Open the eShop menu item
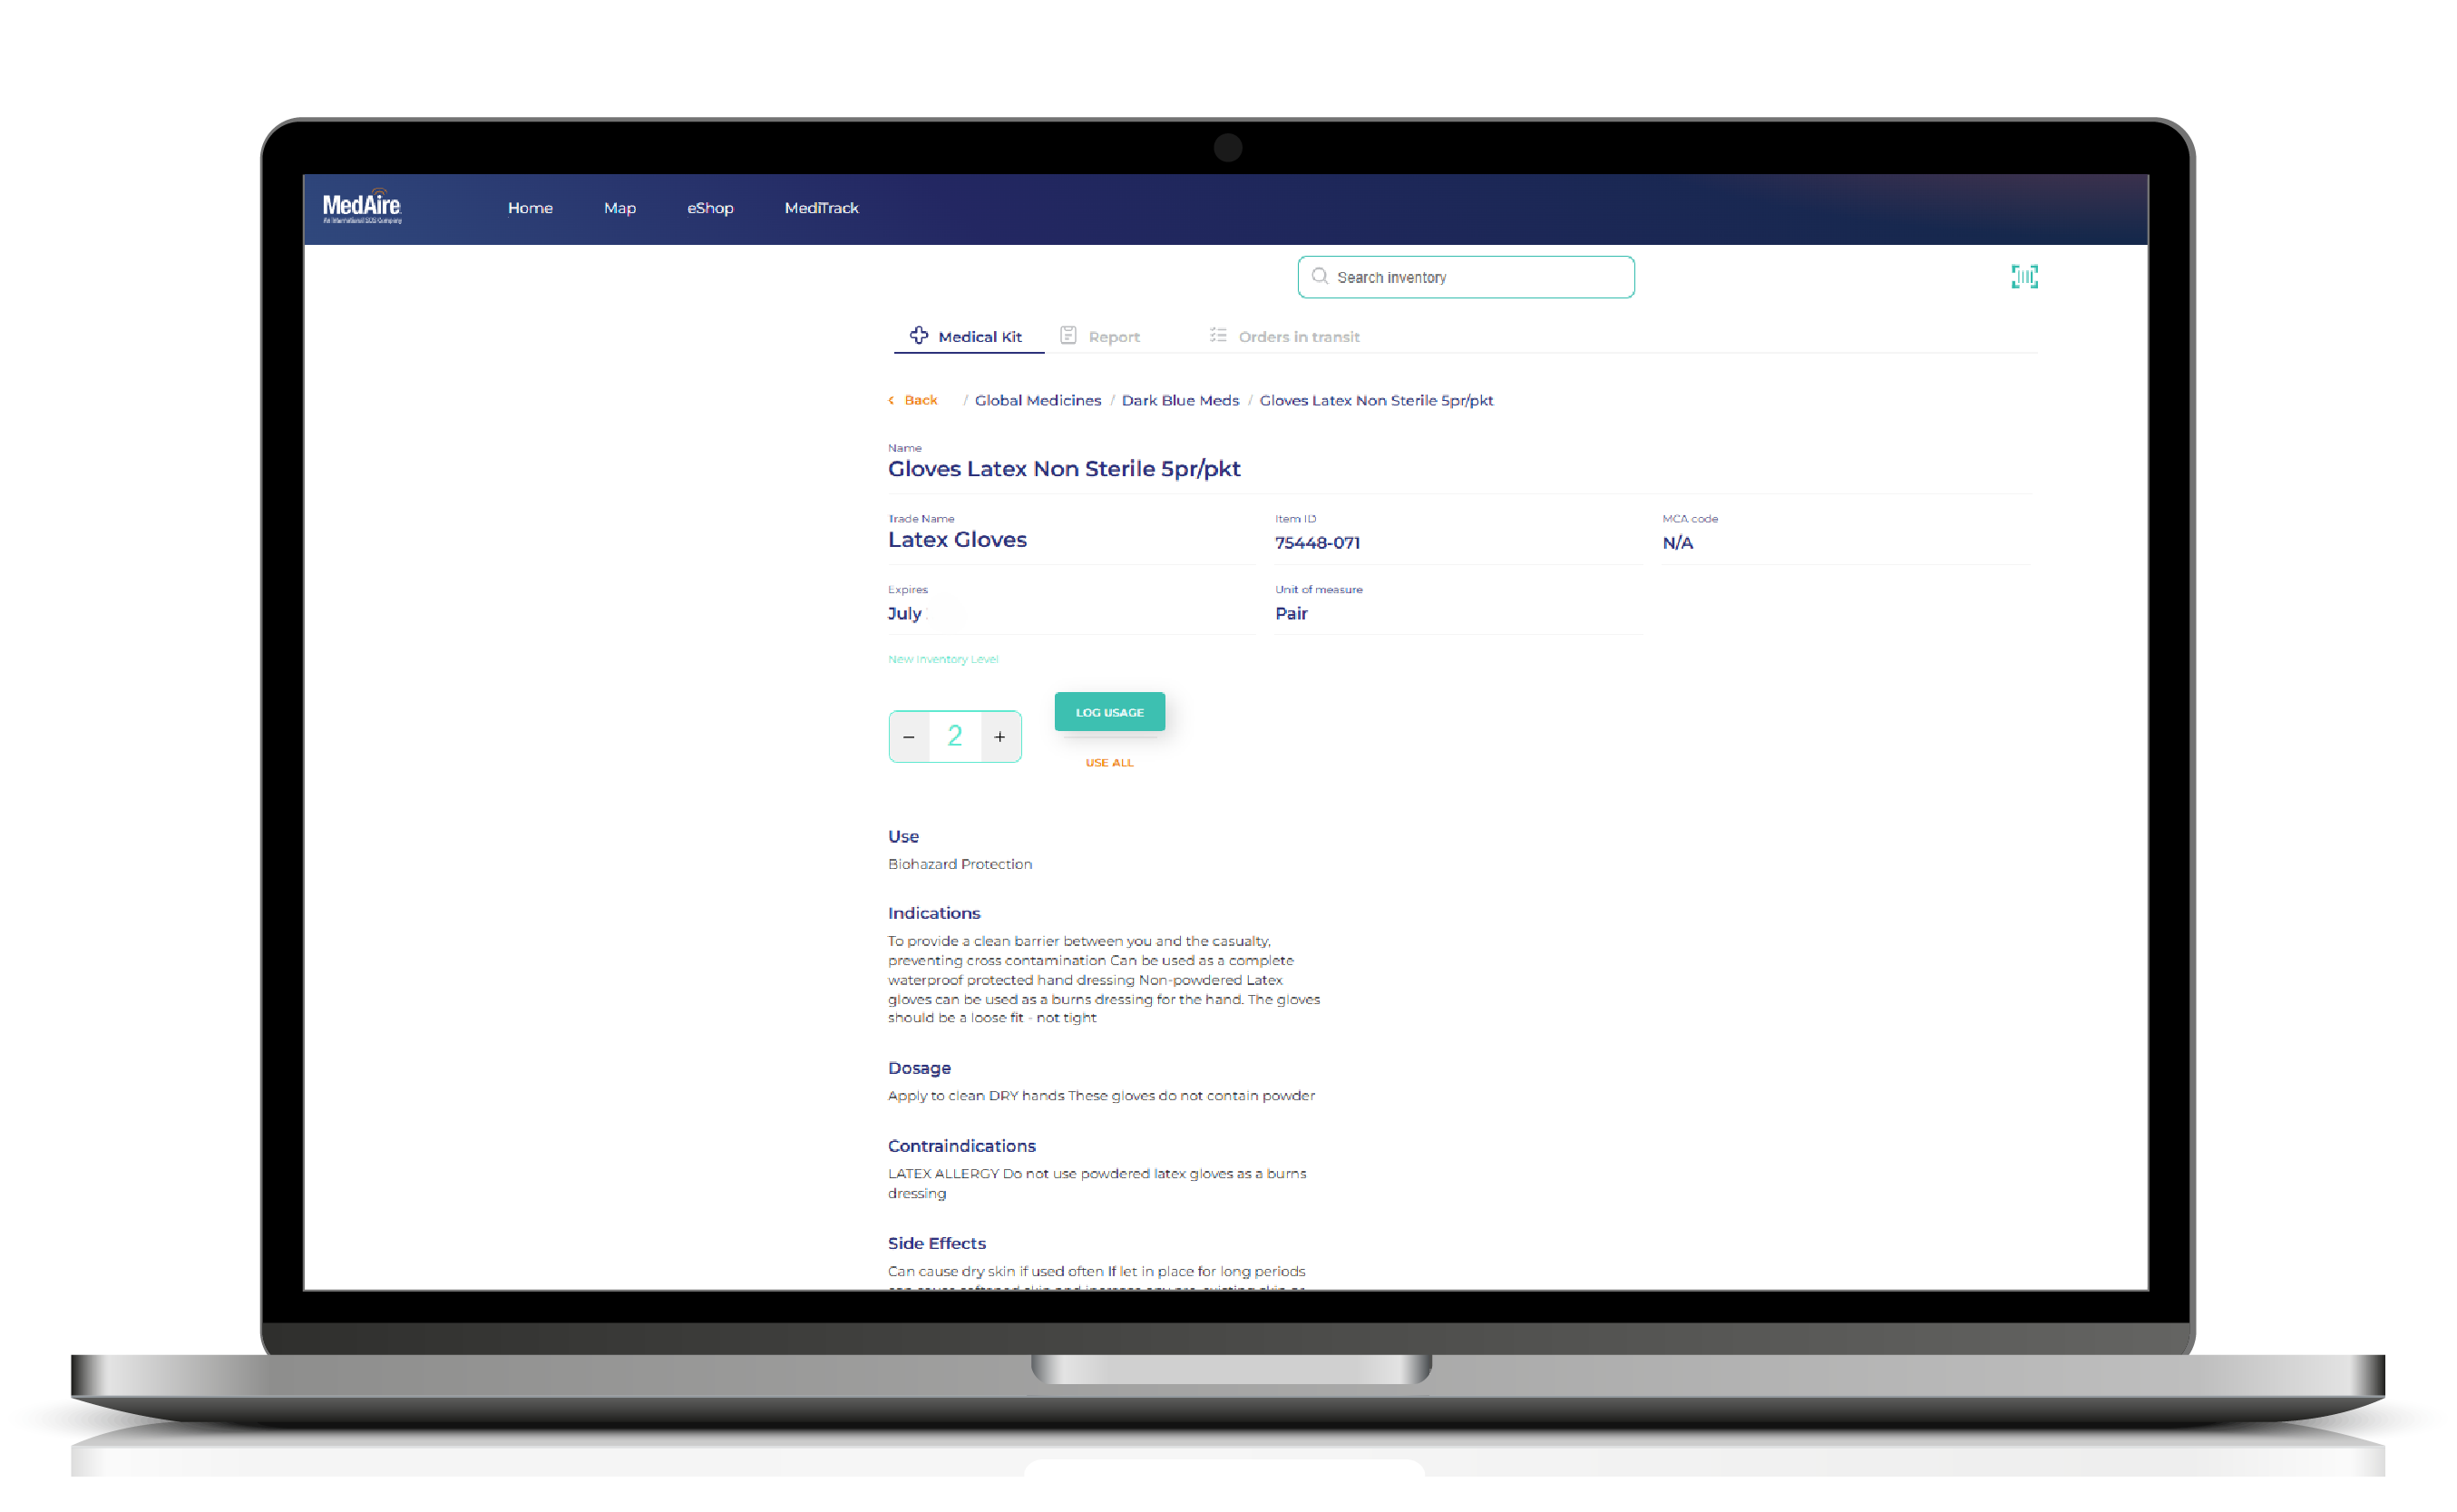Screen dimensions: 2457x1512 pyautogui.click(x=709, y=209)
